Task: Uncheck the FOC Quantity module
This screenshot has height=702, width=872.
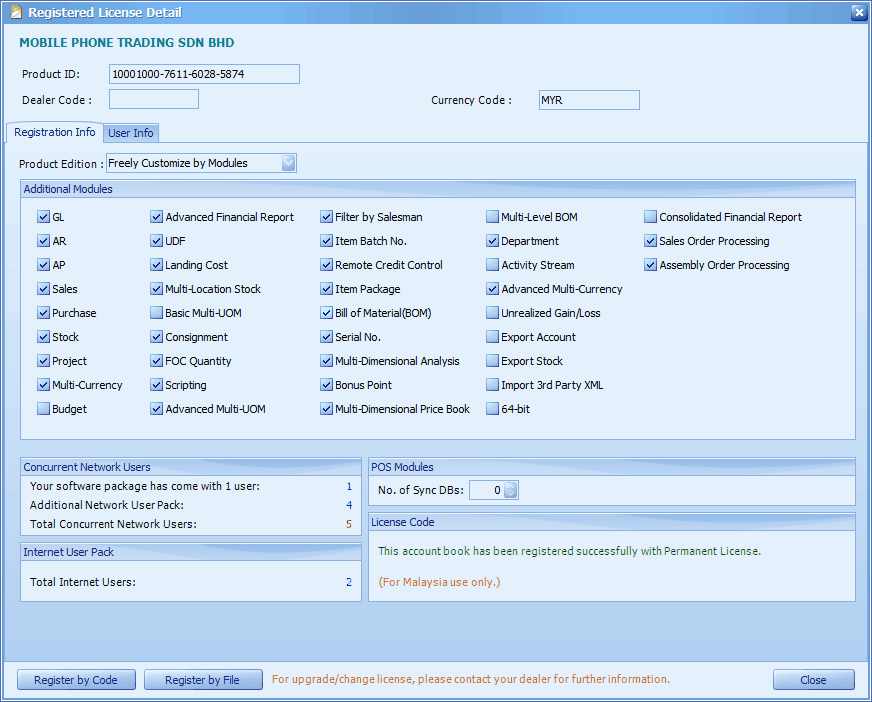Action: (x=156, y=361)
